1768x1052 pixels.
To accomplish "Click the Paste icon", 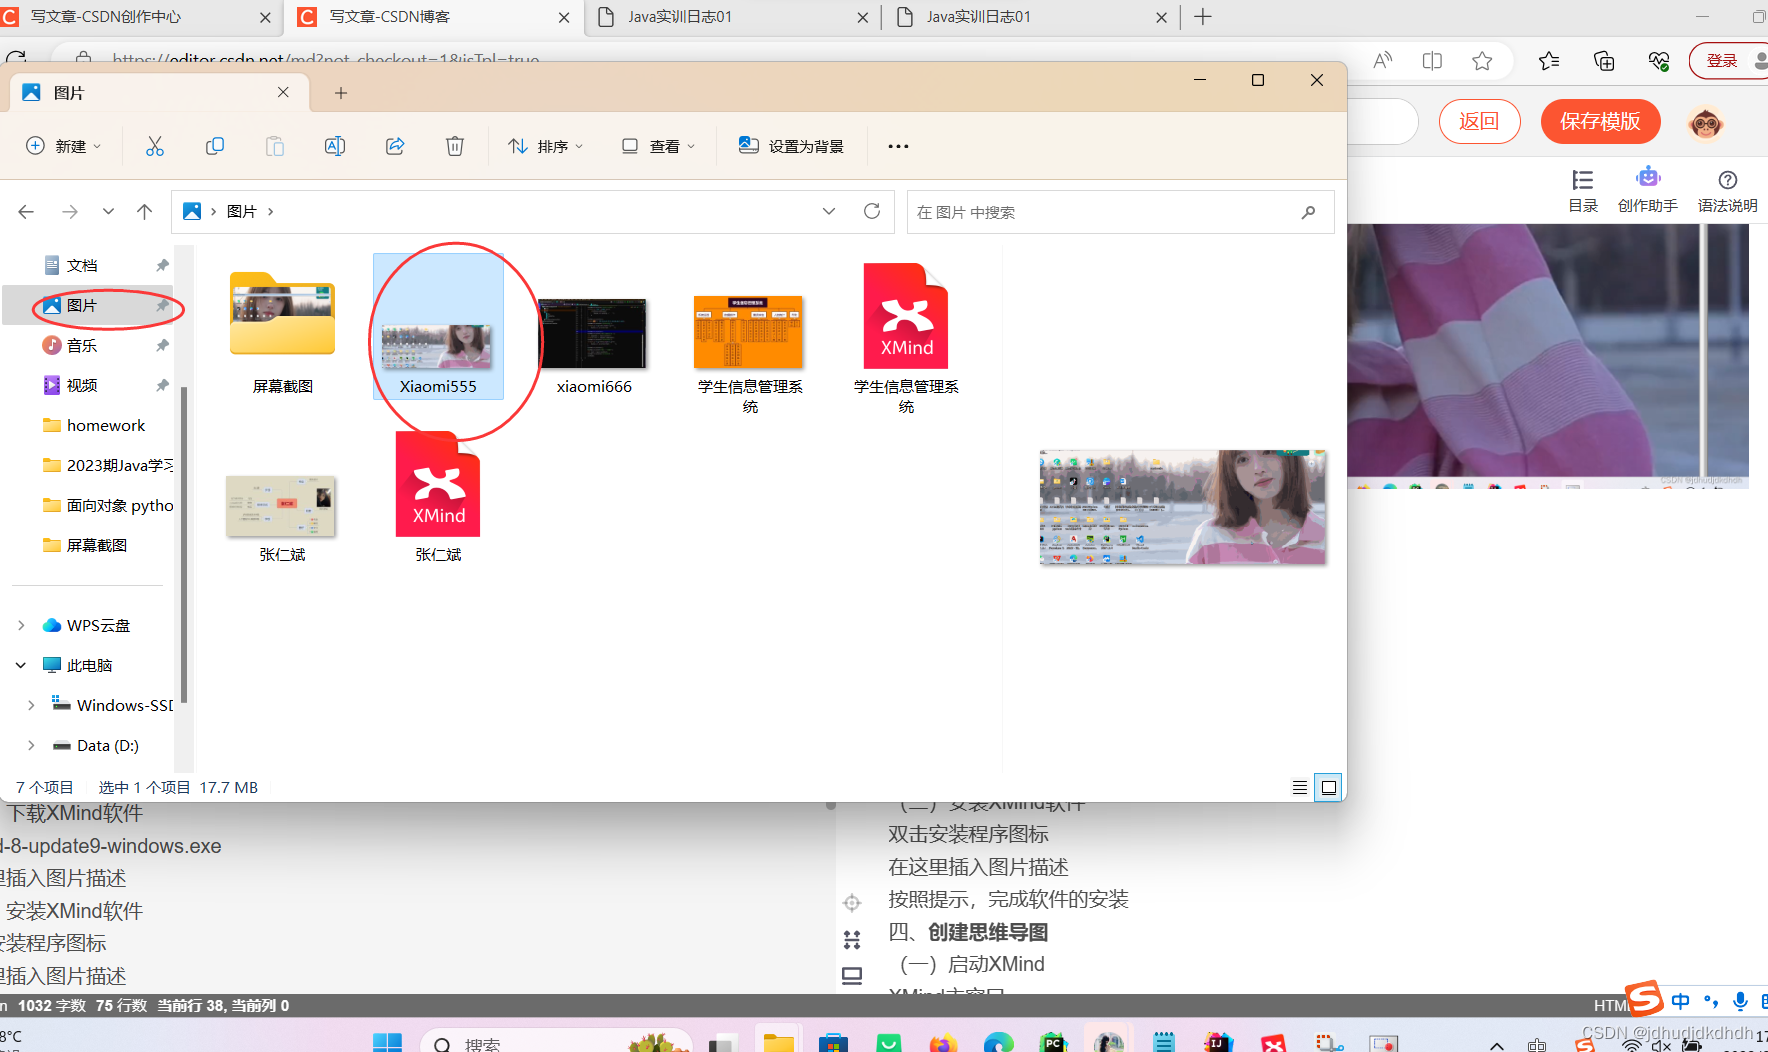I will [274, 146].
